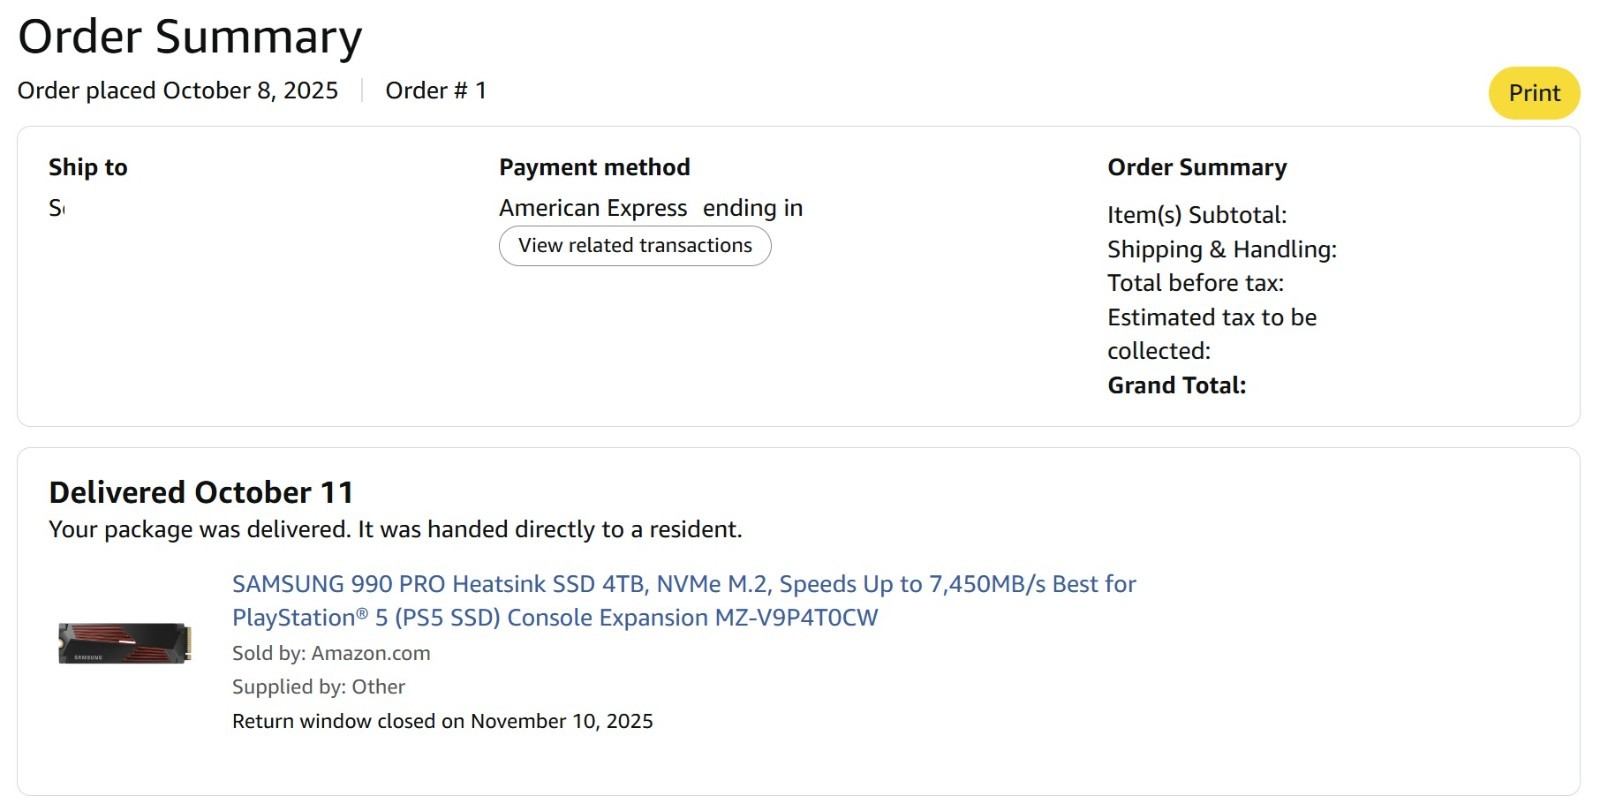Click the Item(s) Subtotal label

pyautogui.click(x=1197, y=215)
